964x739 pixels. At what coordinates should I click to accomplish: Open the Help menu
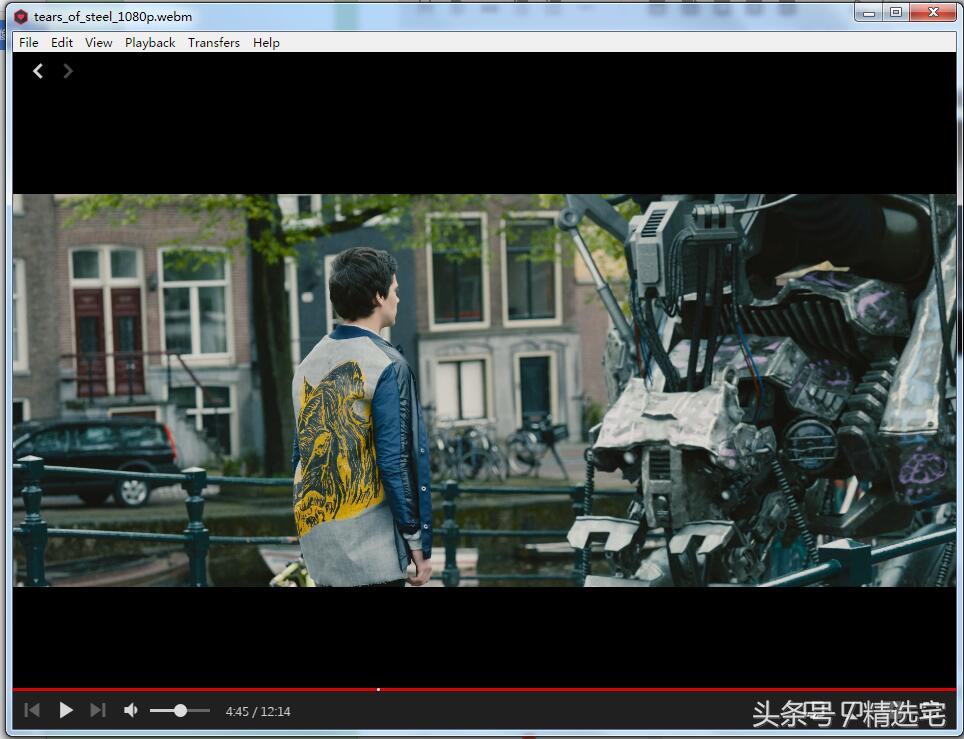(x=266, y=42)
